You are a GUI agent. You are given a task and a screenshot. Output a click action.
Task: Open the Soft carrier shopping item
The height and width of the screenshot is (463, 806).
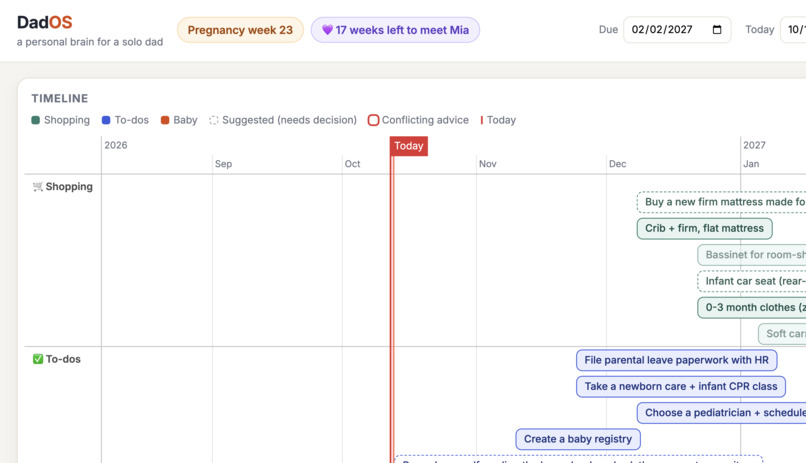click(x=782, y=334)
